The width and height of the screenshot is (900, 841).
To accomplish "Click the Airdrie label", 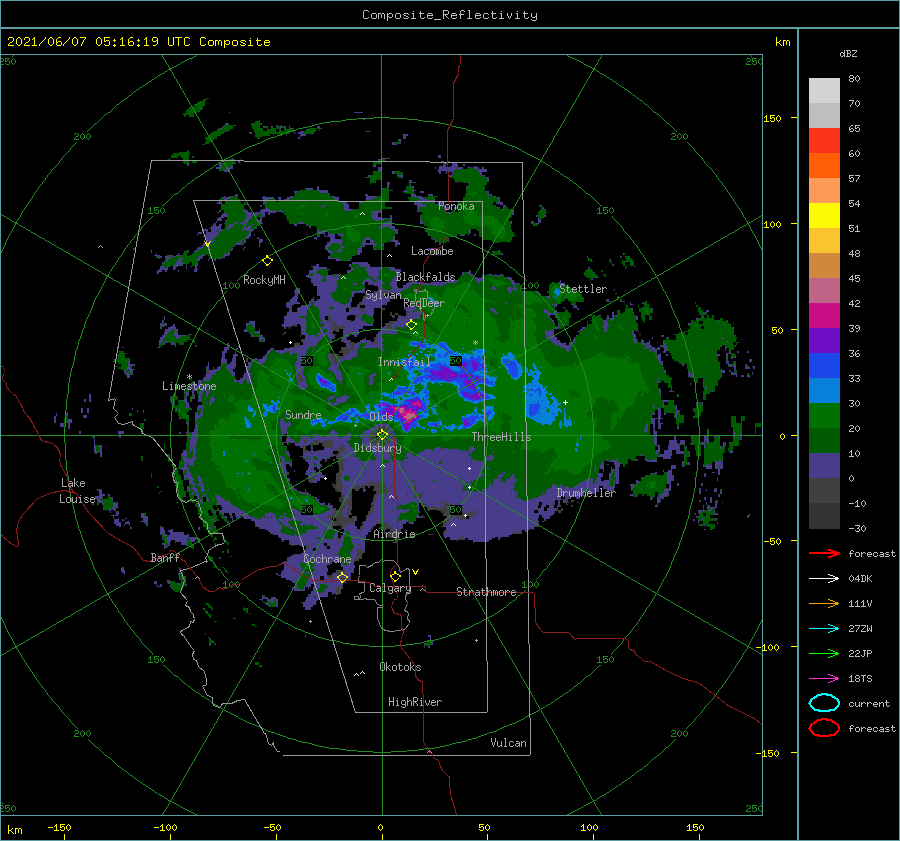I will (x=394, y=534).
